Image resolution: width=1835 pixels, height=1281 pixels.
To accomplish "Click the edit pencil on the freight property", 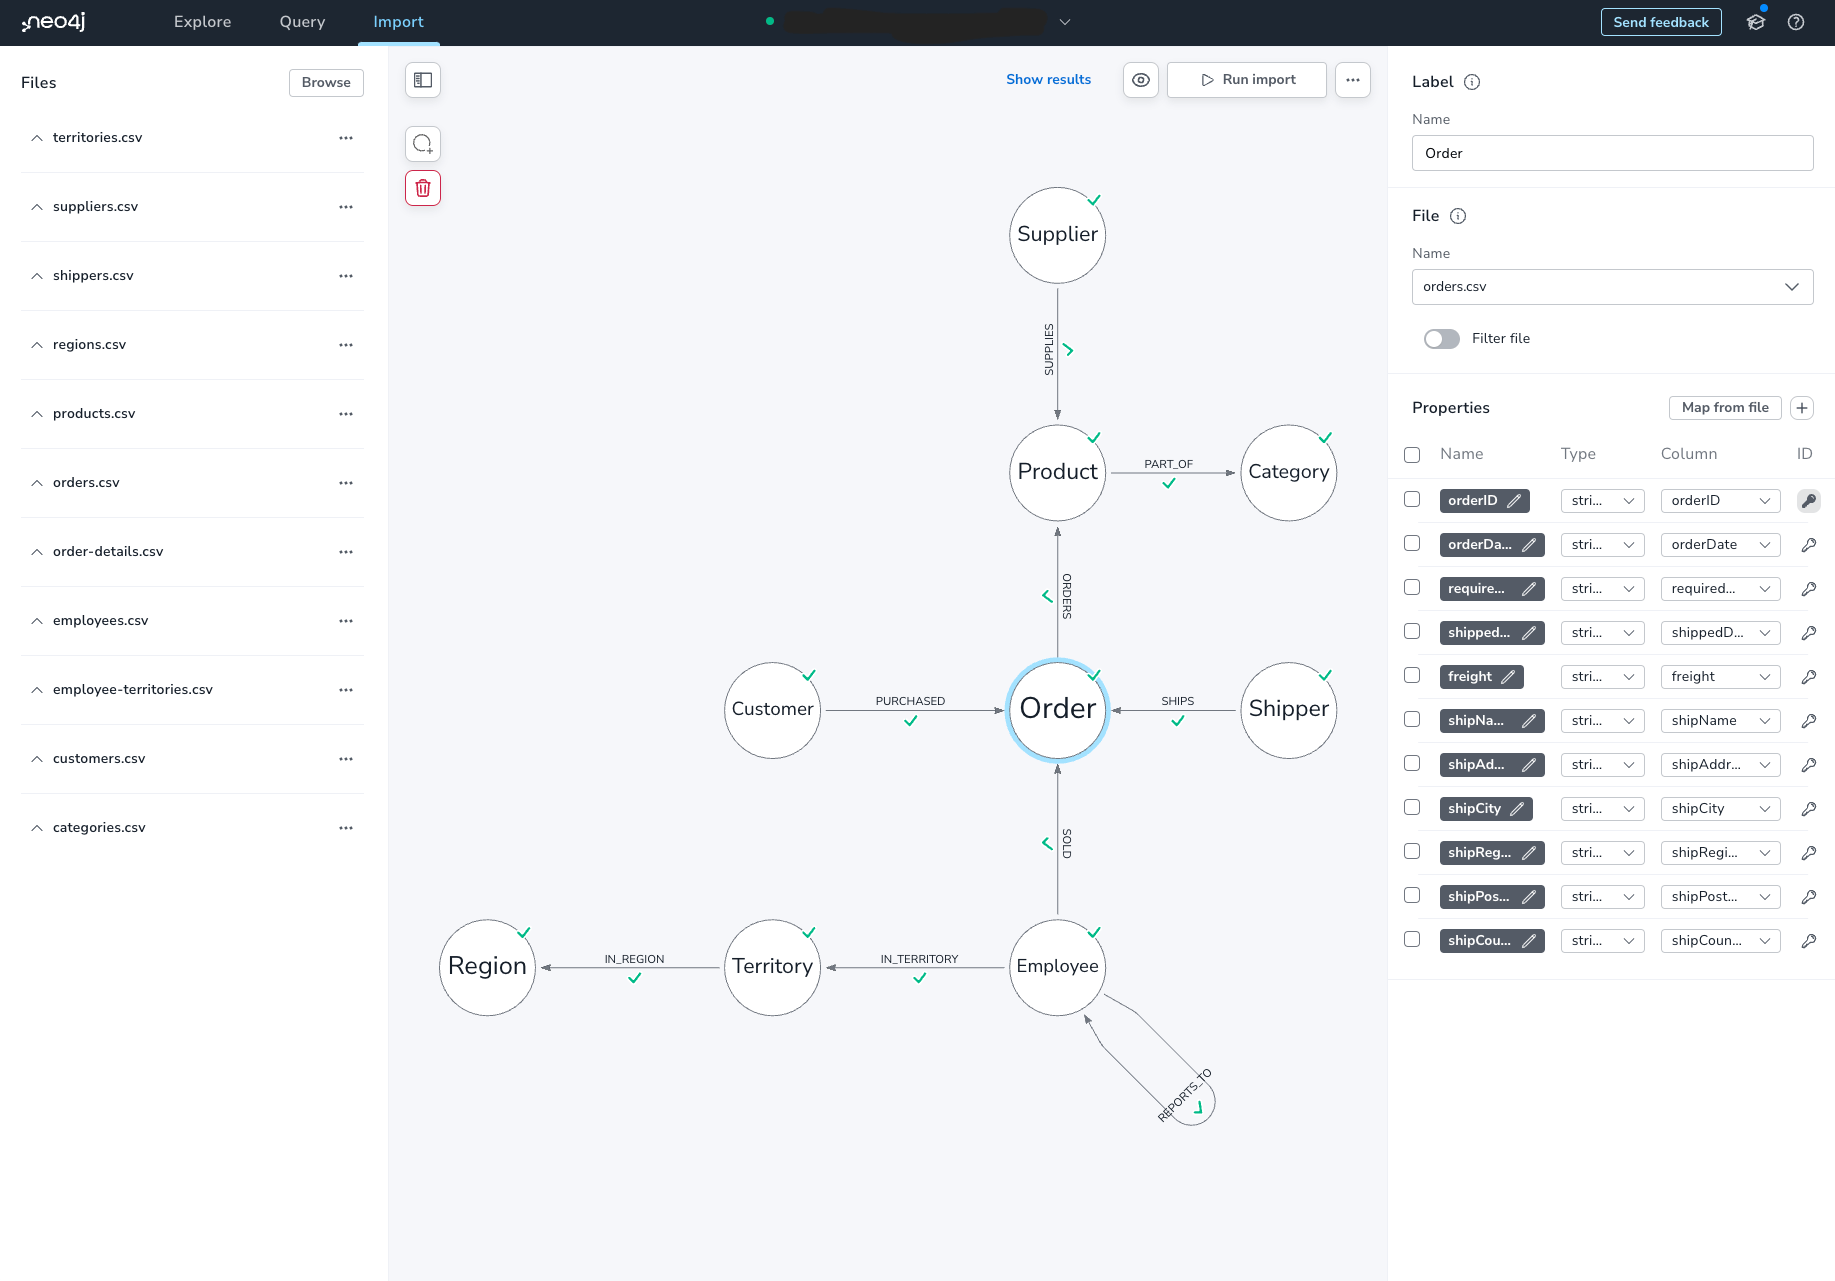I will [x=1509, y=676].
